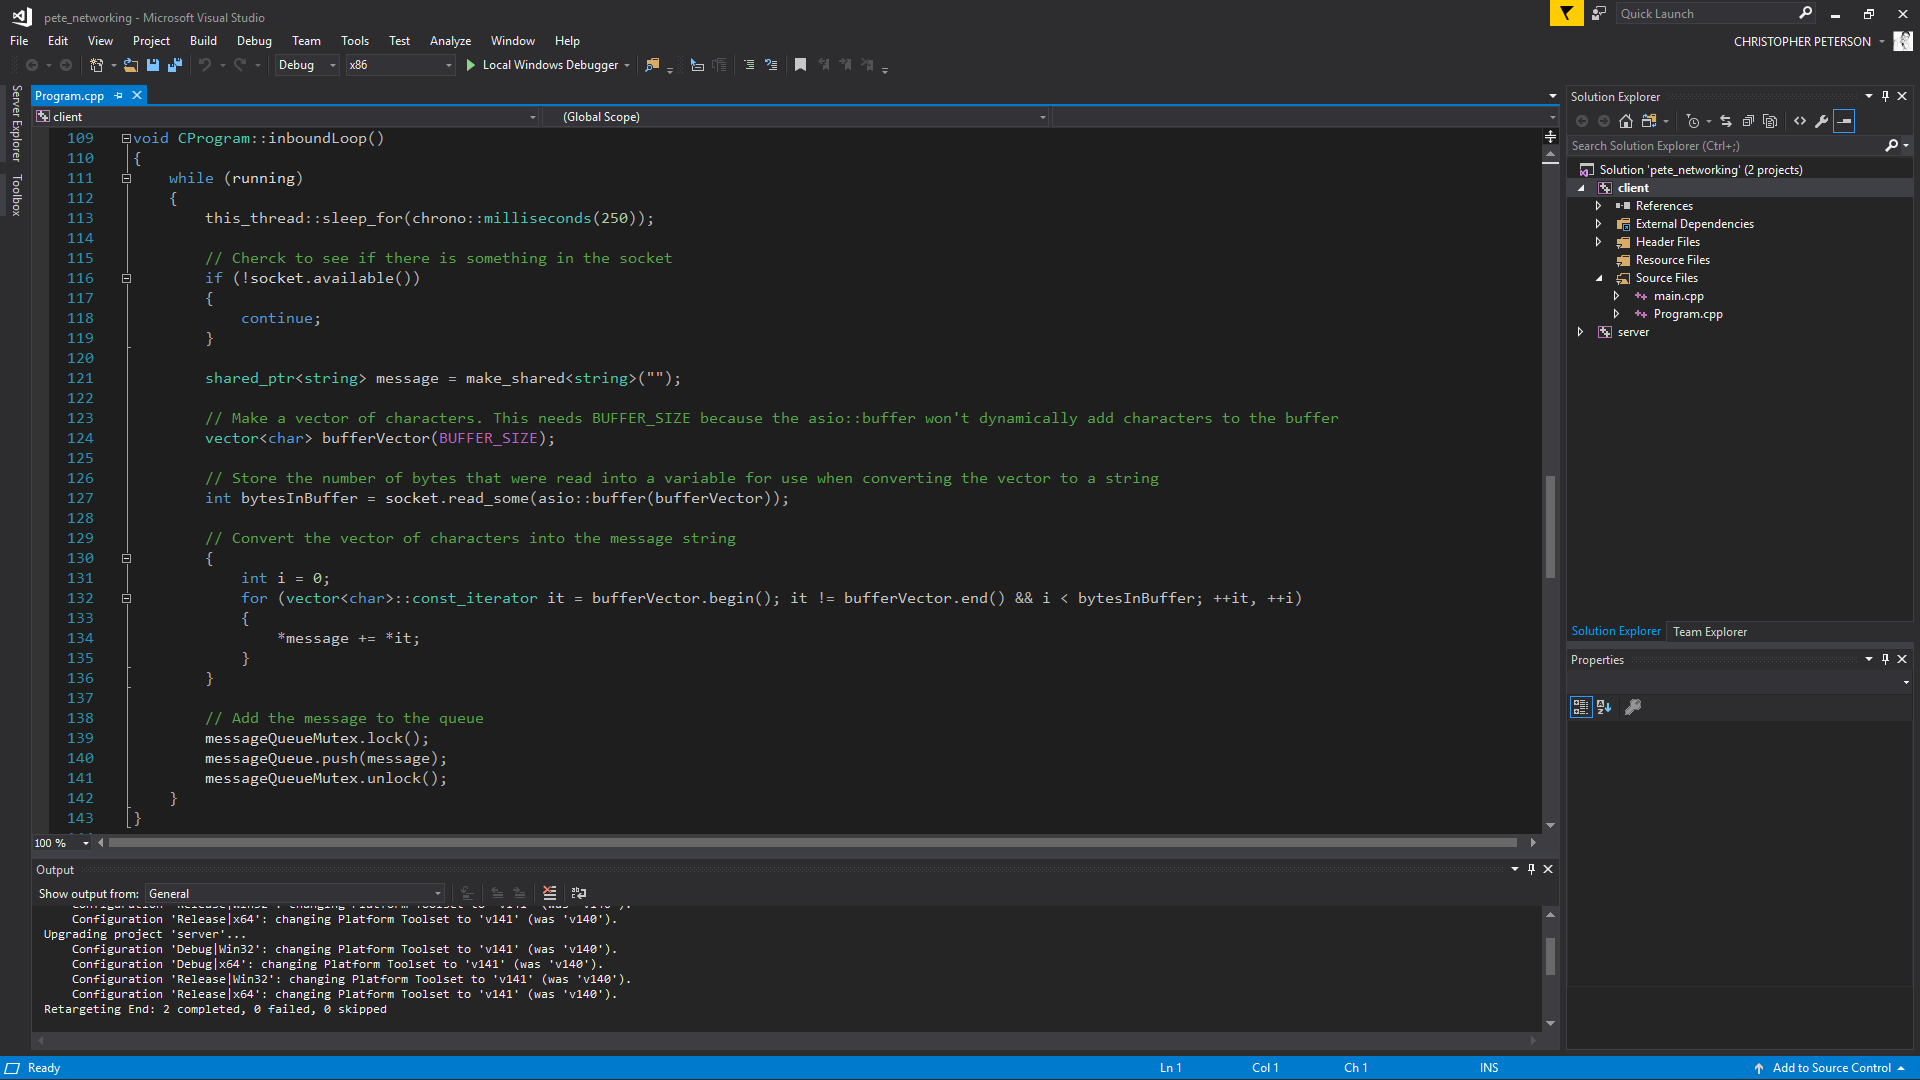Toggle Preview Selected Items in Solution Explorer
The image size is (1920, 1080).
pyautogui.click(x=1844, y=121)
